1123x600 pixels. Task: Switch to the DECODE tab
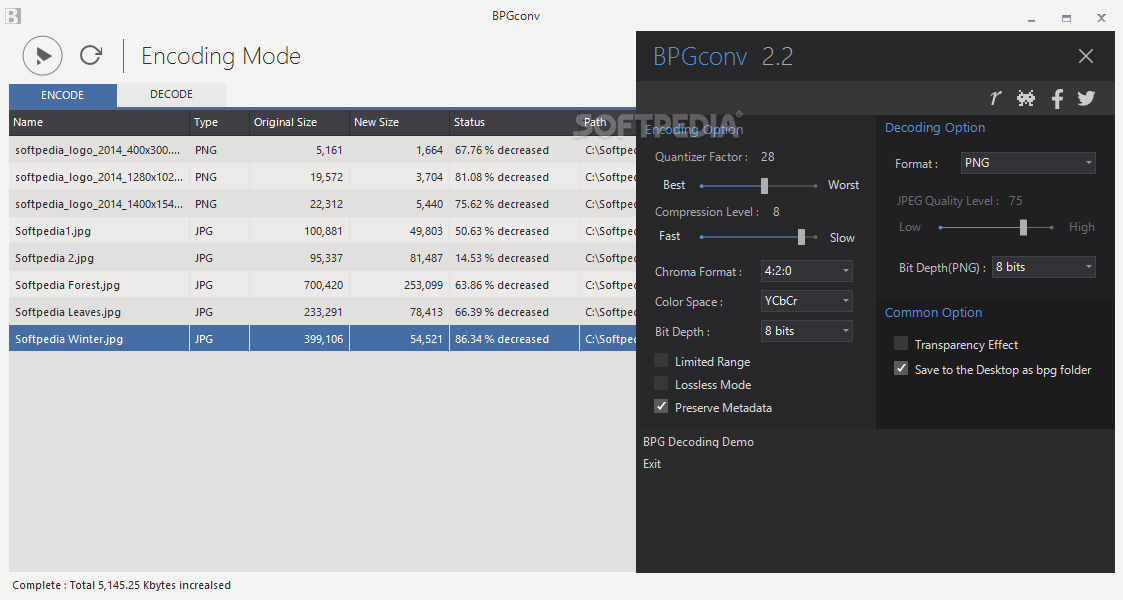click(171, 95)
